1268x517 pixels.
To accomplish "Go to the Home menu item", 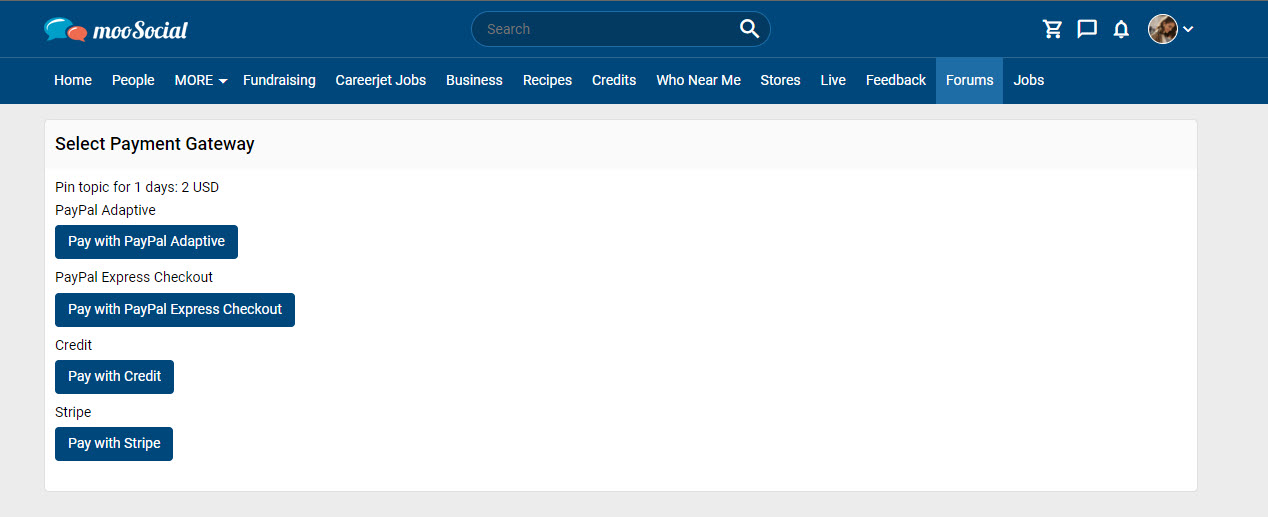I will pos(73,80).
